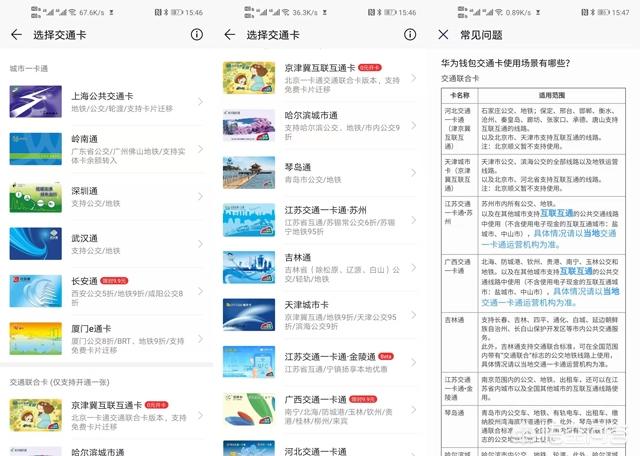Open the chevron on the 广西交通一卡通 row
This screenshot has width=640, height=456.
pyautogui.click(x=413, y=409)
